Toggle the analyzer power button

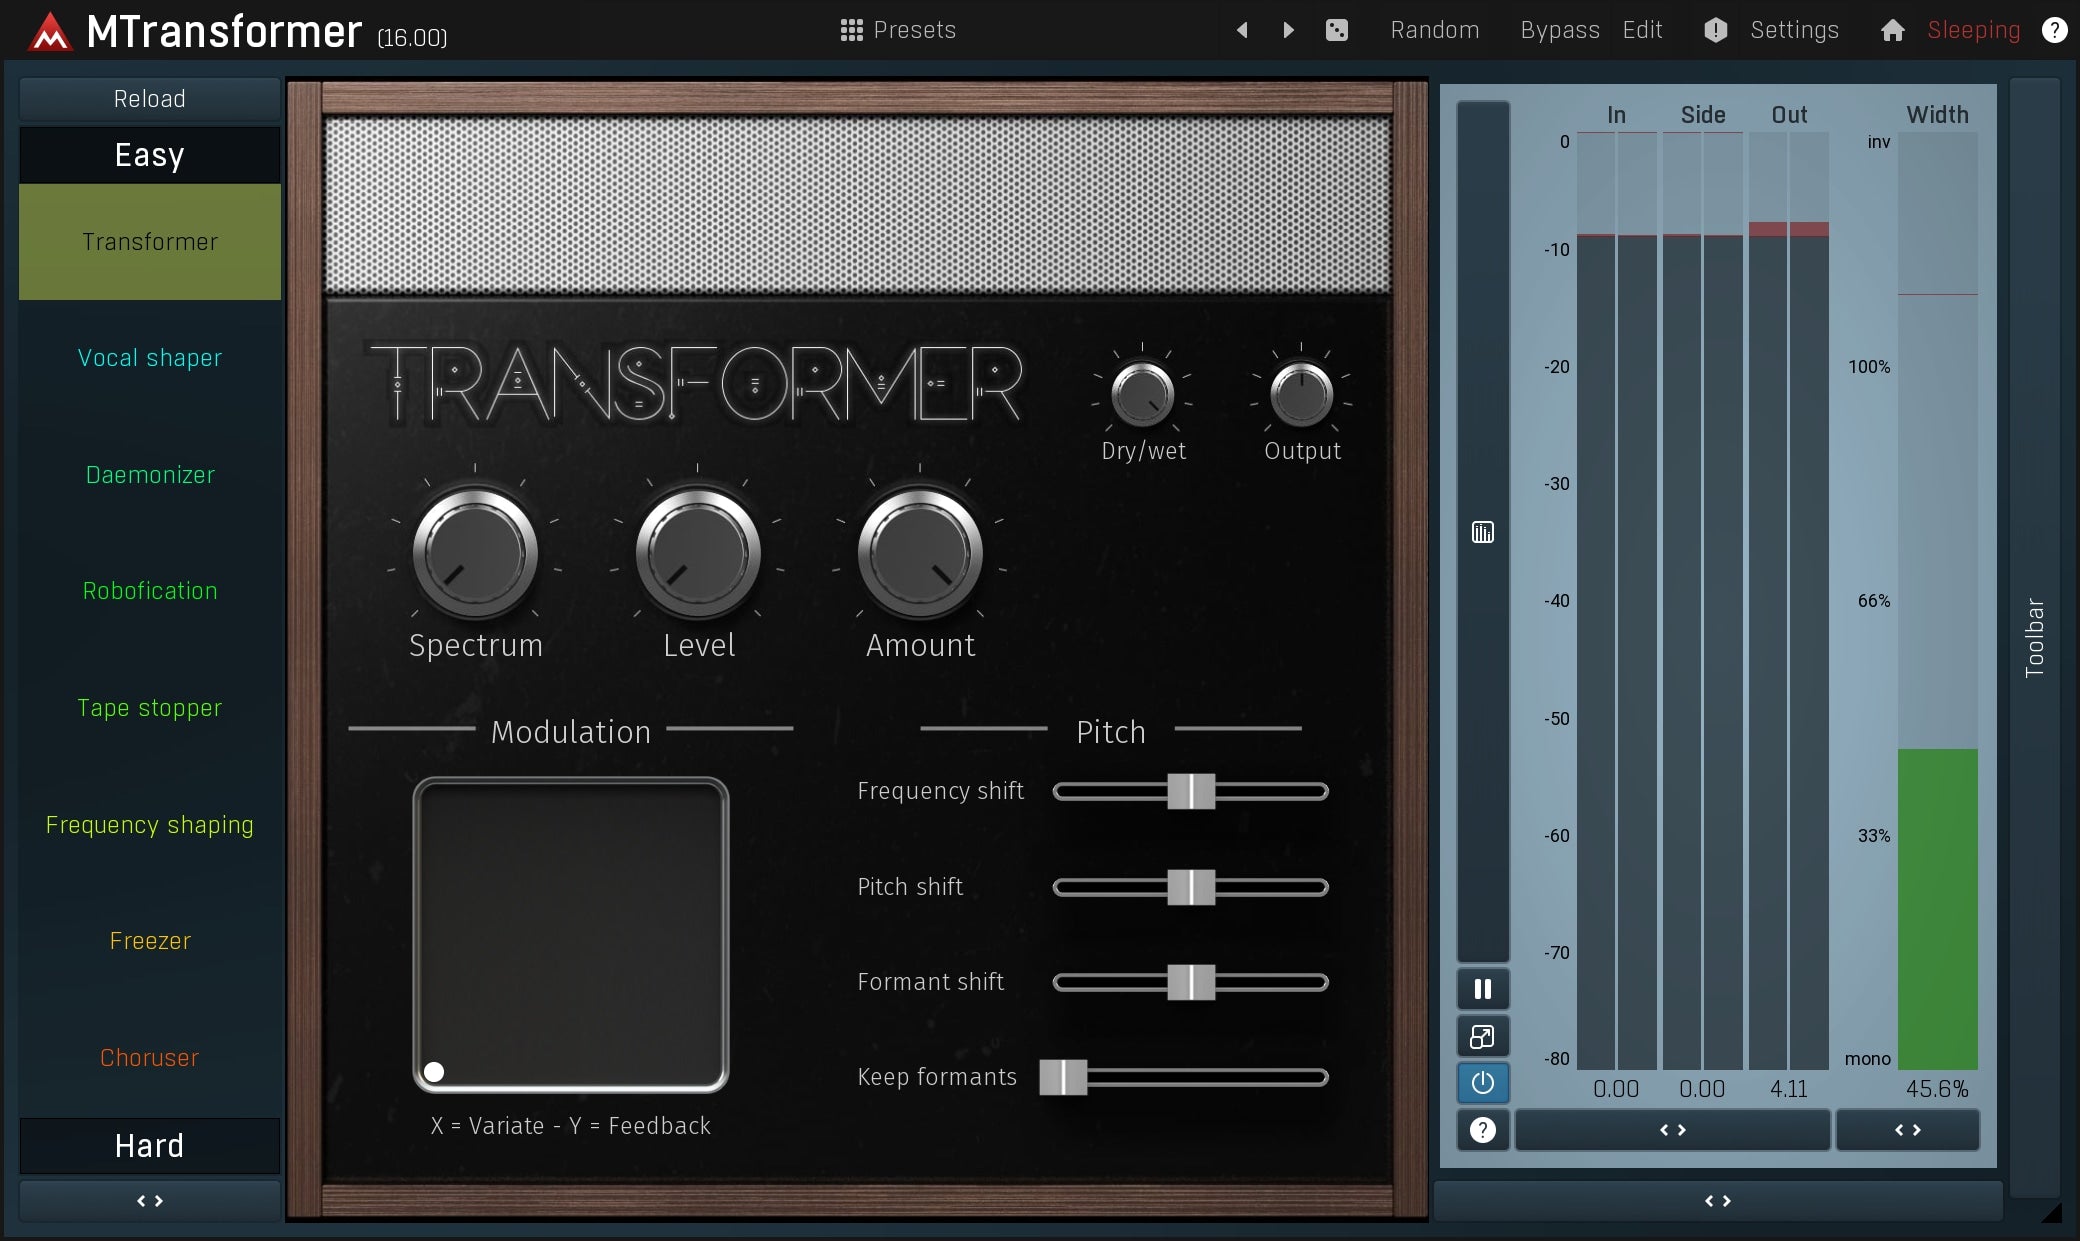tap(1482, 1083)
